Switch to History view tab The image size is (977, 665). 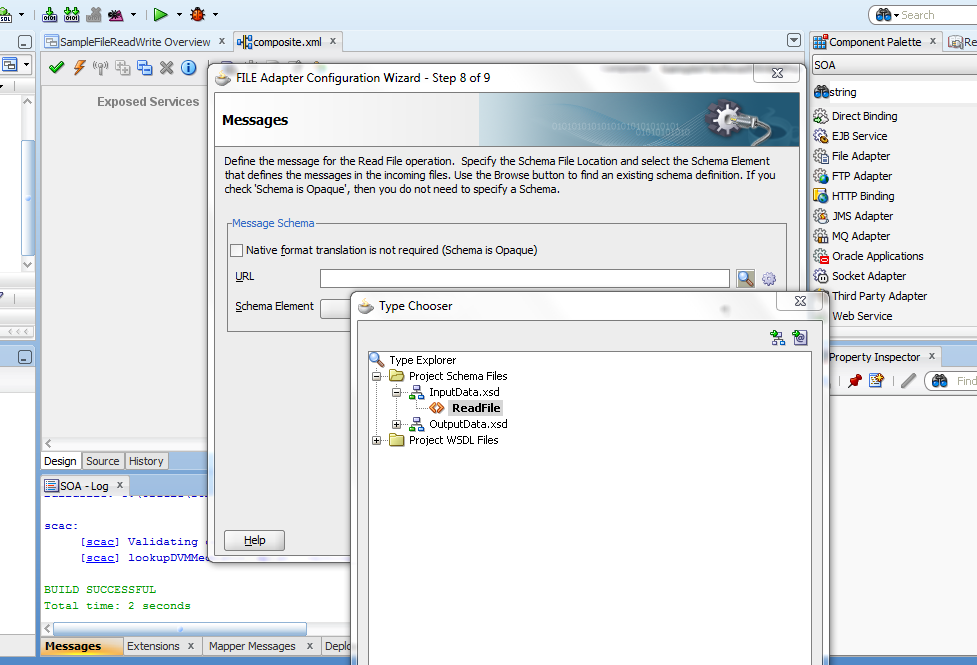pyautogui.click(x=146, y=461)
